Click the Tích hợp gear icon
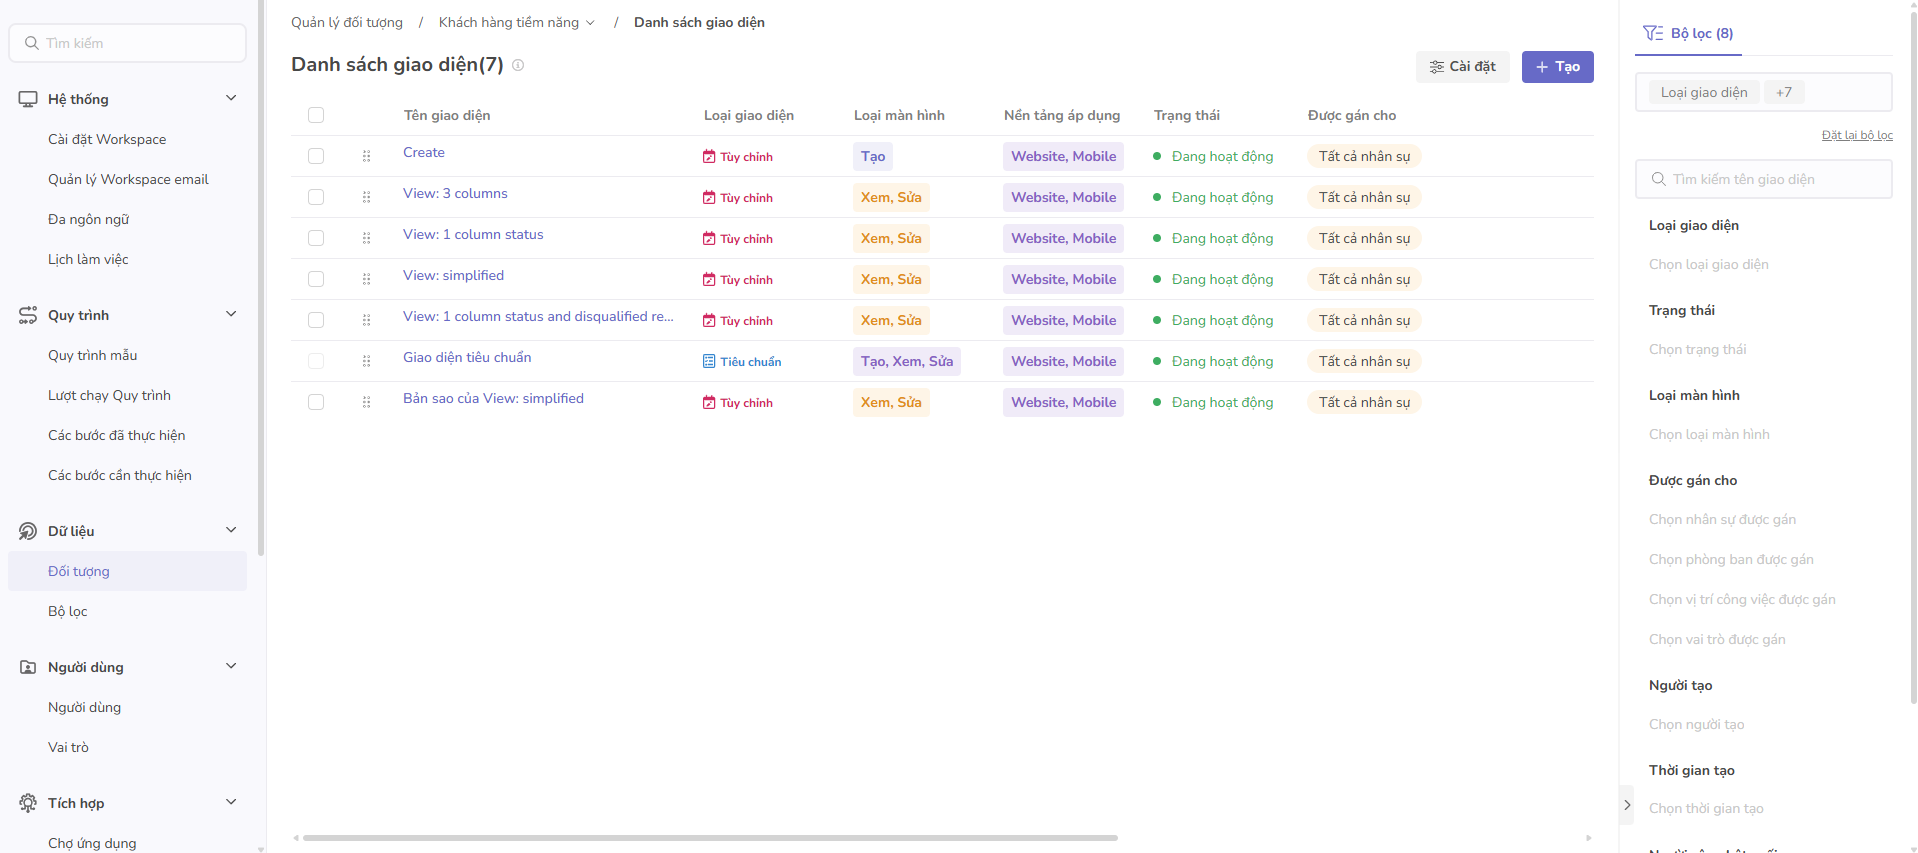 [28, 803]
